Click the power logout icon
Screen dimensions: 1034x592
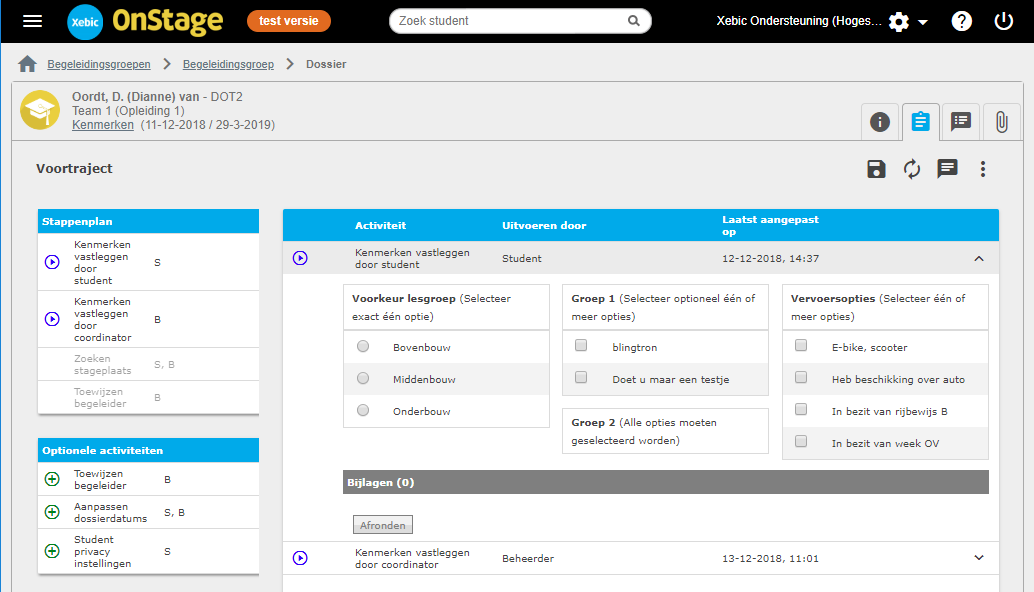click(x=1004, y=21)
